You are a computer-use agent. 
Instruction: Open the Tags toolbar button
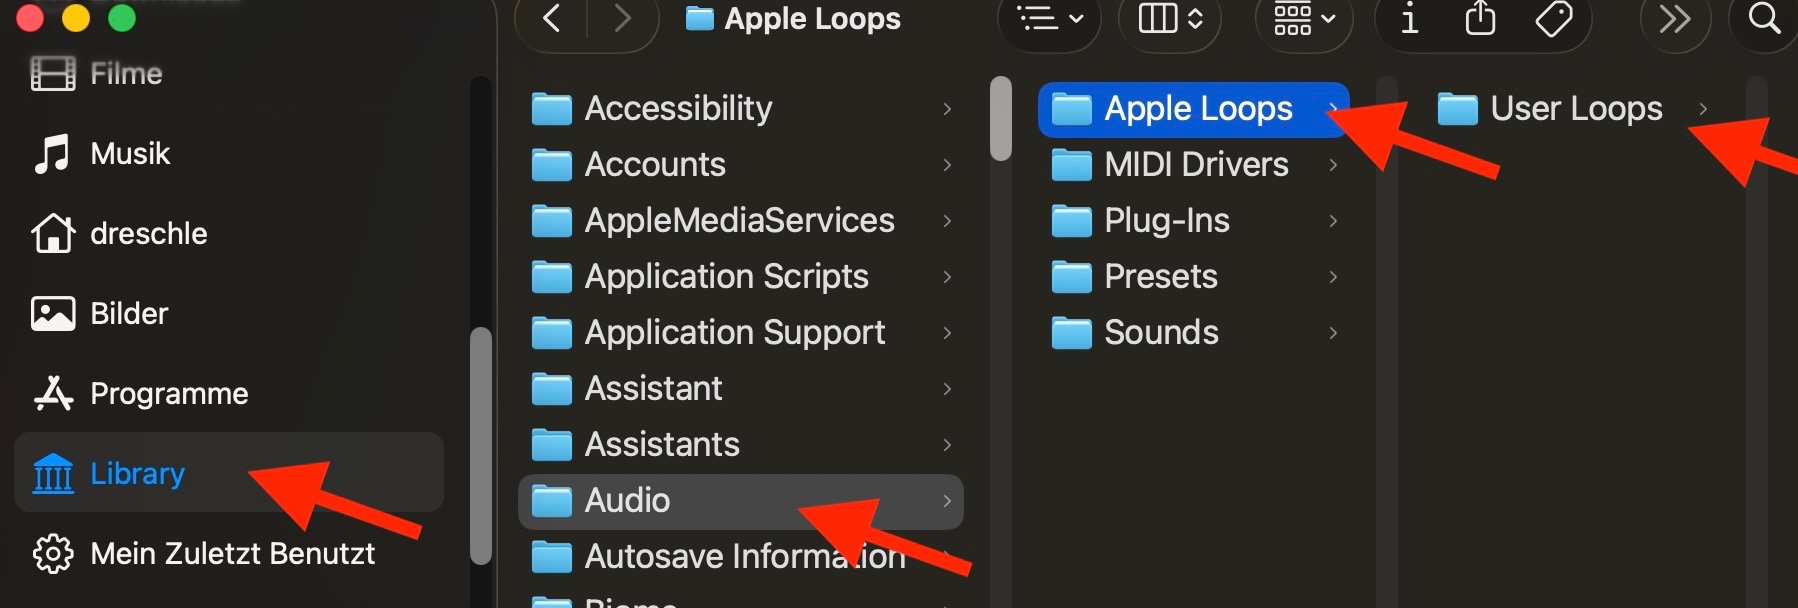tap(1553, 19)
